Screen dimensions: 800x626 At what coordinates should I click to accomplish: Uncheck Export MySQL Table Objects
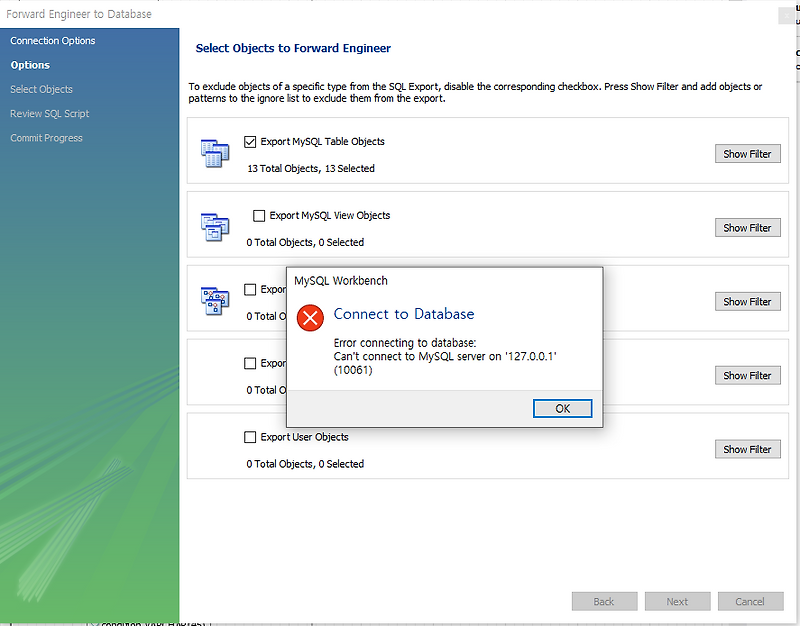[250, 142]
